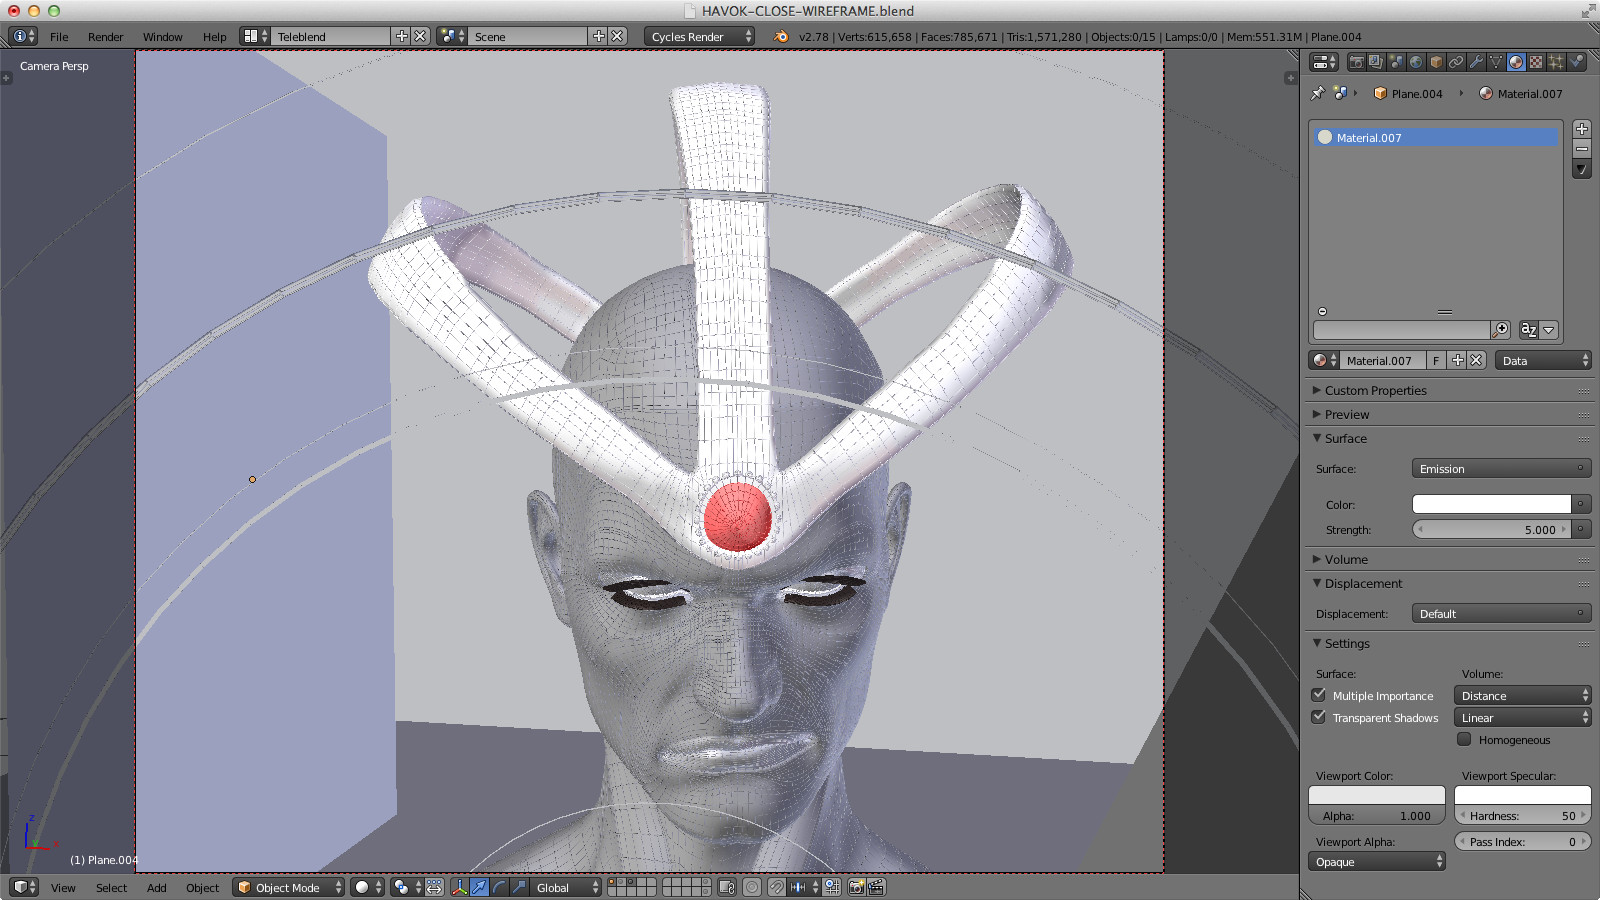The height and width of the screenshot is (900, 1600).
Task: Open the viewport shading selector
Action: (x=367, y=887)
